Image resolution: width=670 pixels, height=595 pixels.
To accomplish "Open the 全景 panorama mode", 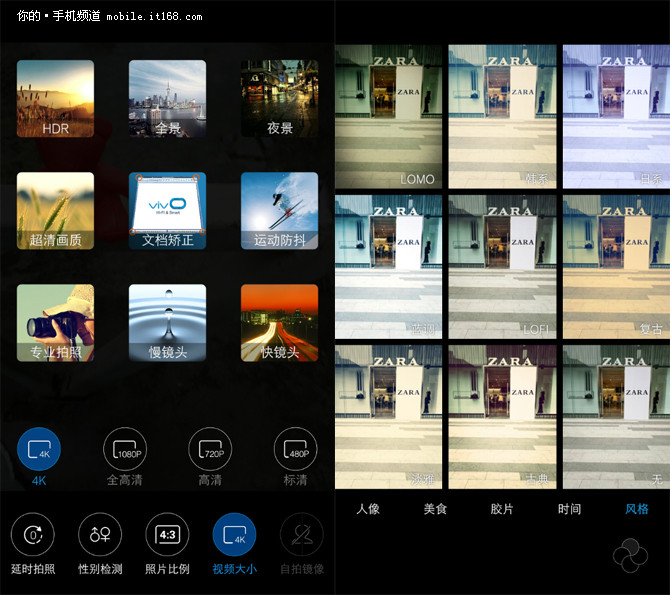I will point(167,99).
